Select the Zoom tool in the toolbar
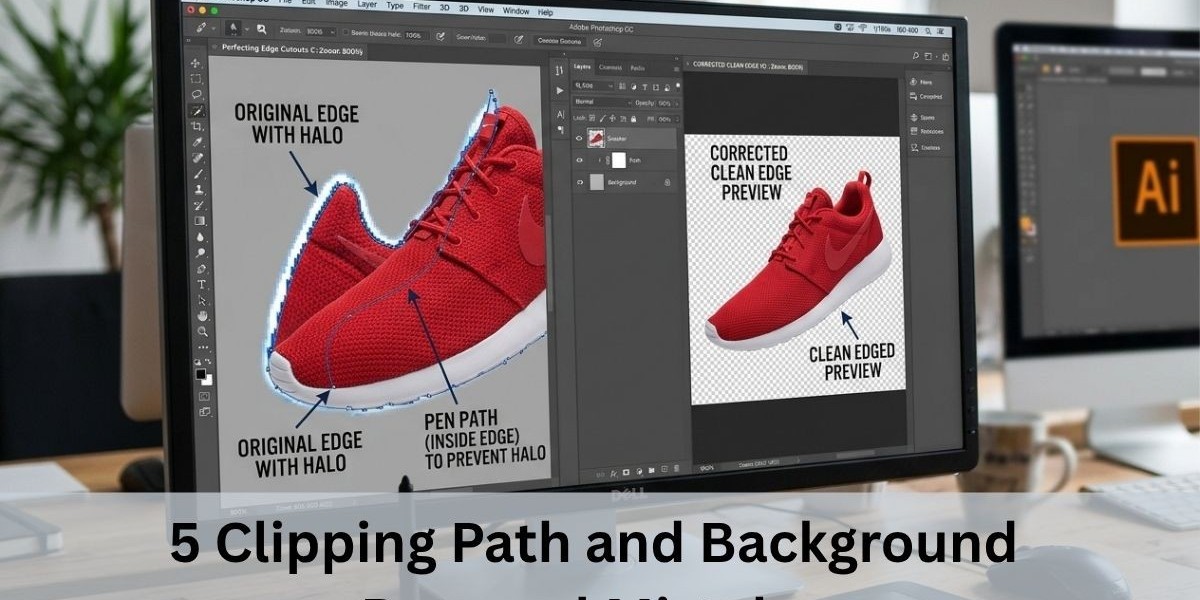Viewport: 1200px width, 600px height. (203, 331)
